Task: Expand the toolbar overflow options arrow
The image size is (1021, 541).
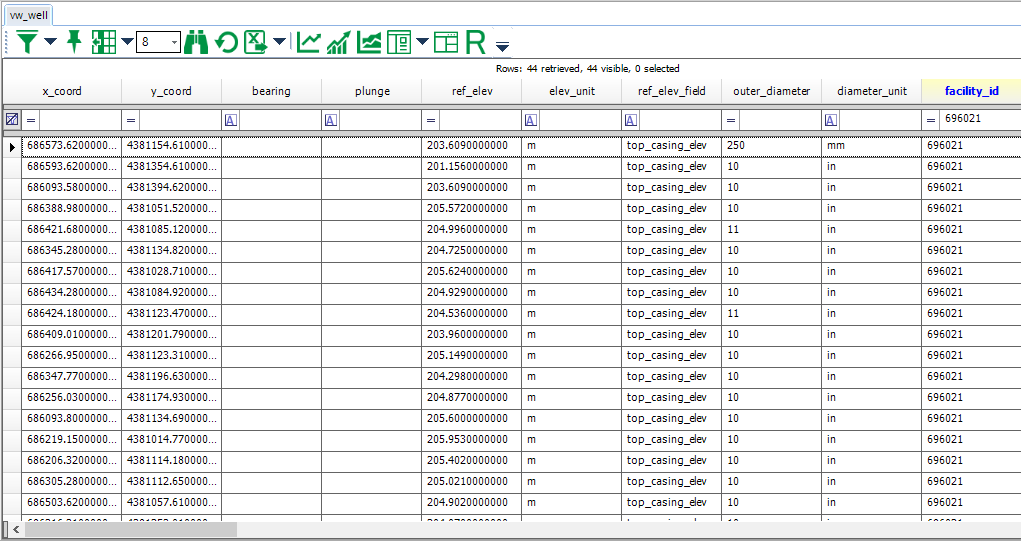Action: coord(502,46)
